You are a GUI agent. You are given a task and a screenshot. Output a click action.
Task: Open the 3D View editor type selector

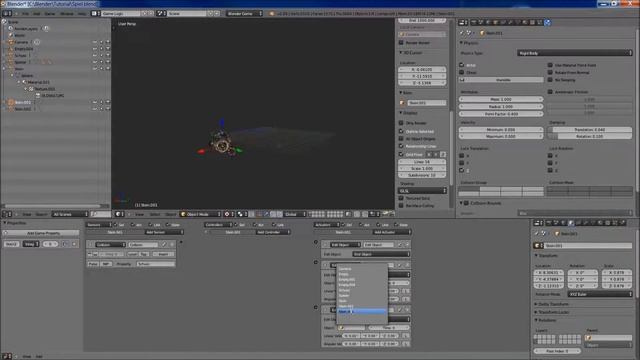click(119, 214)
